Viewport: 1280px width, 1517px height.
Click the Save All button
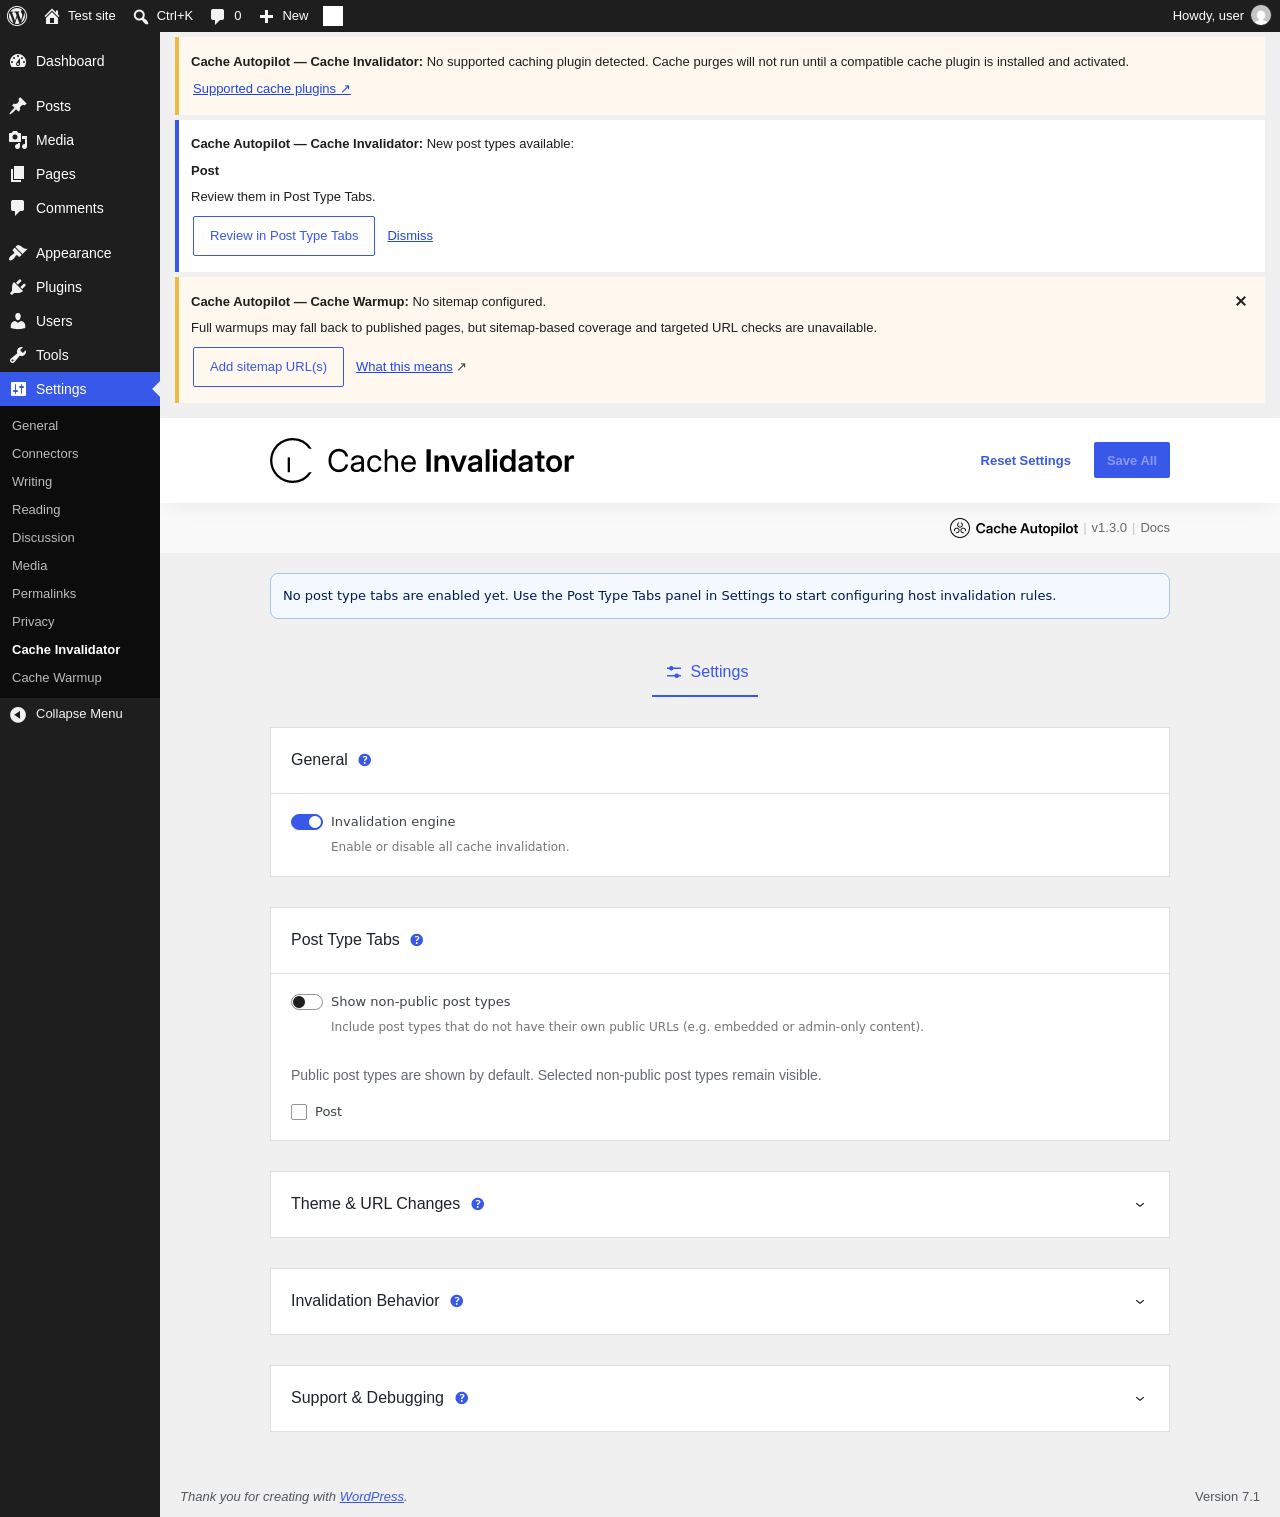click(x=1132, y=460)
